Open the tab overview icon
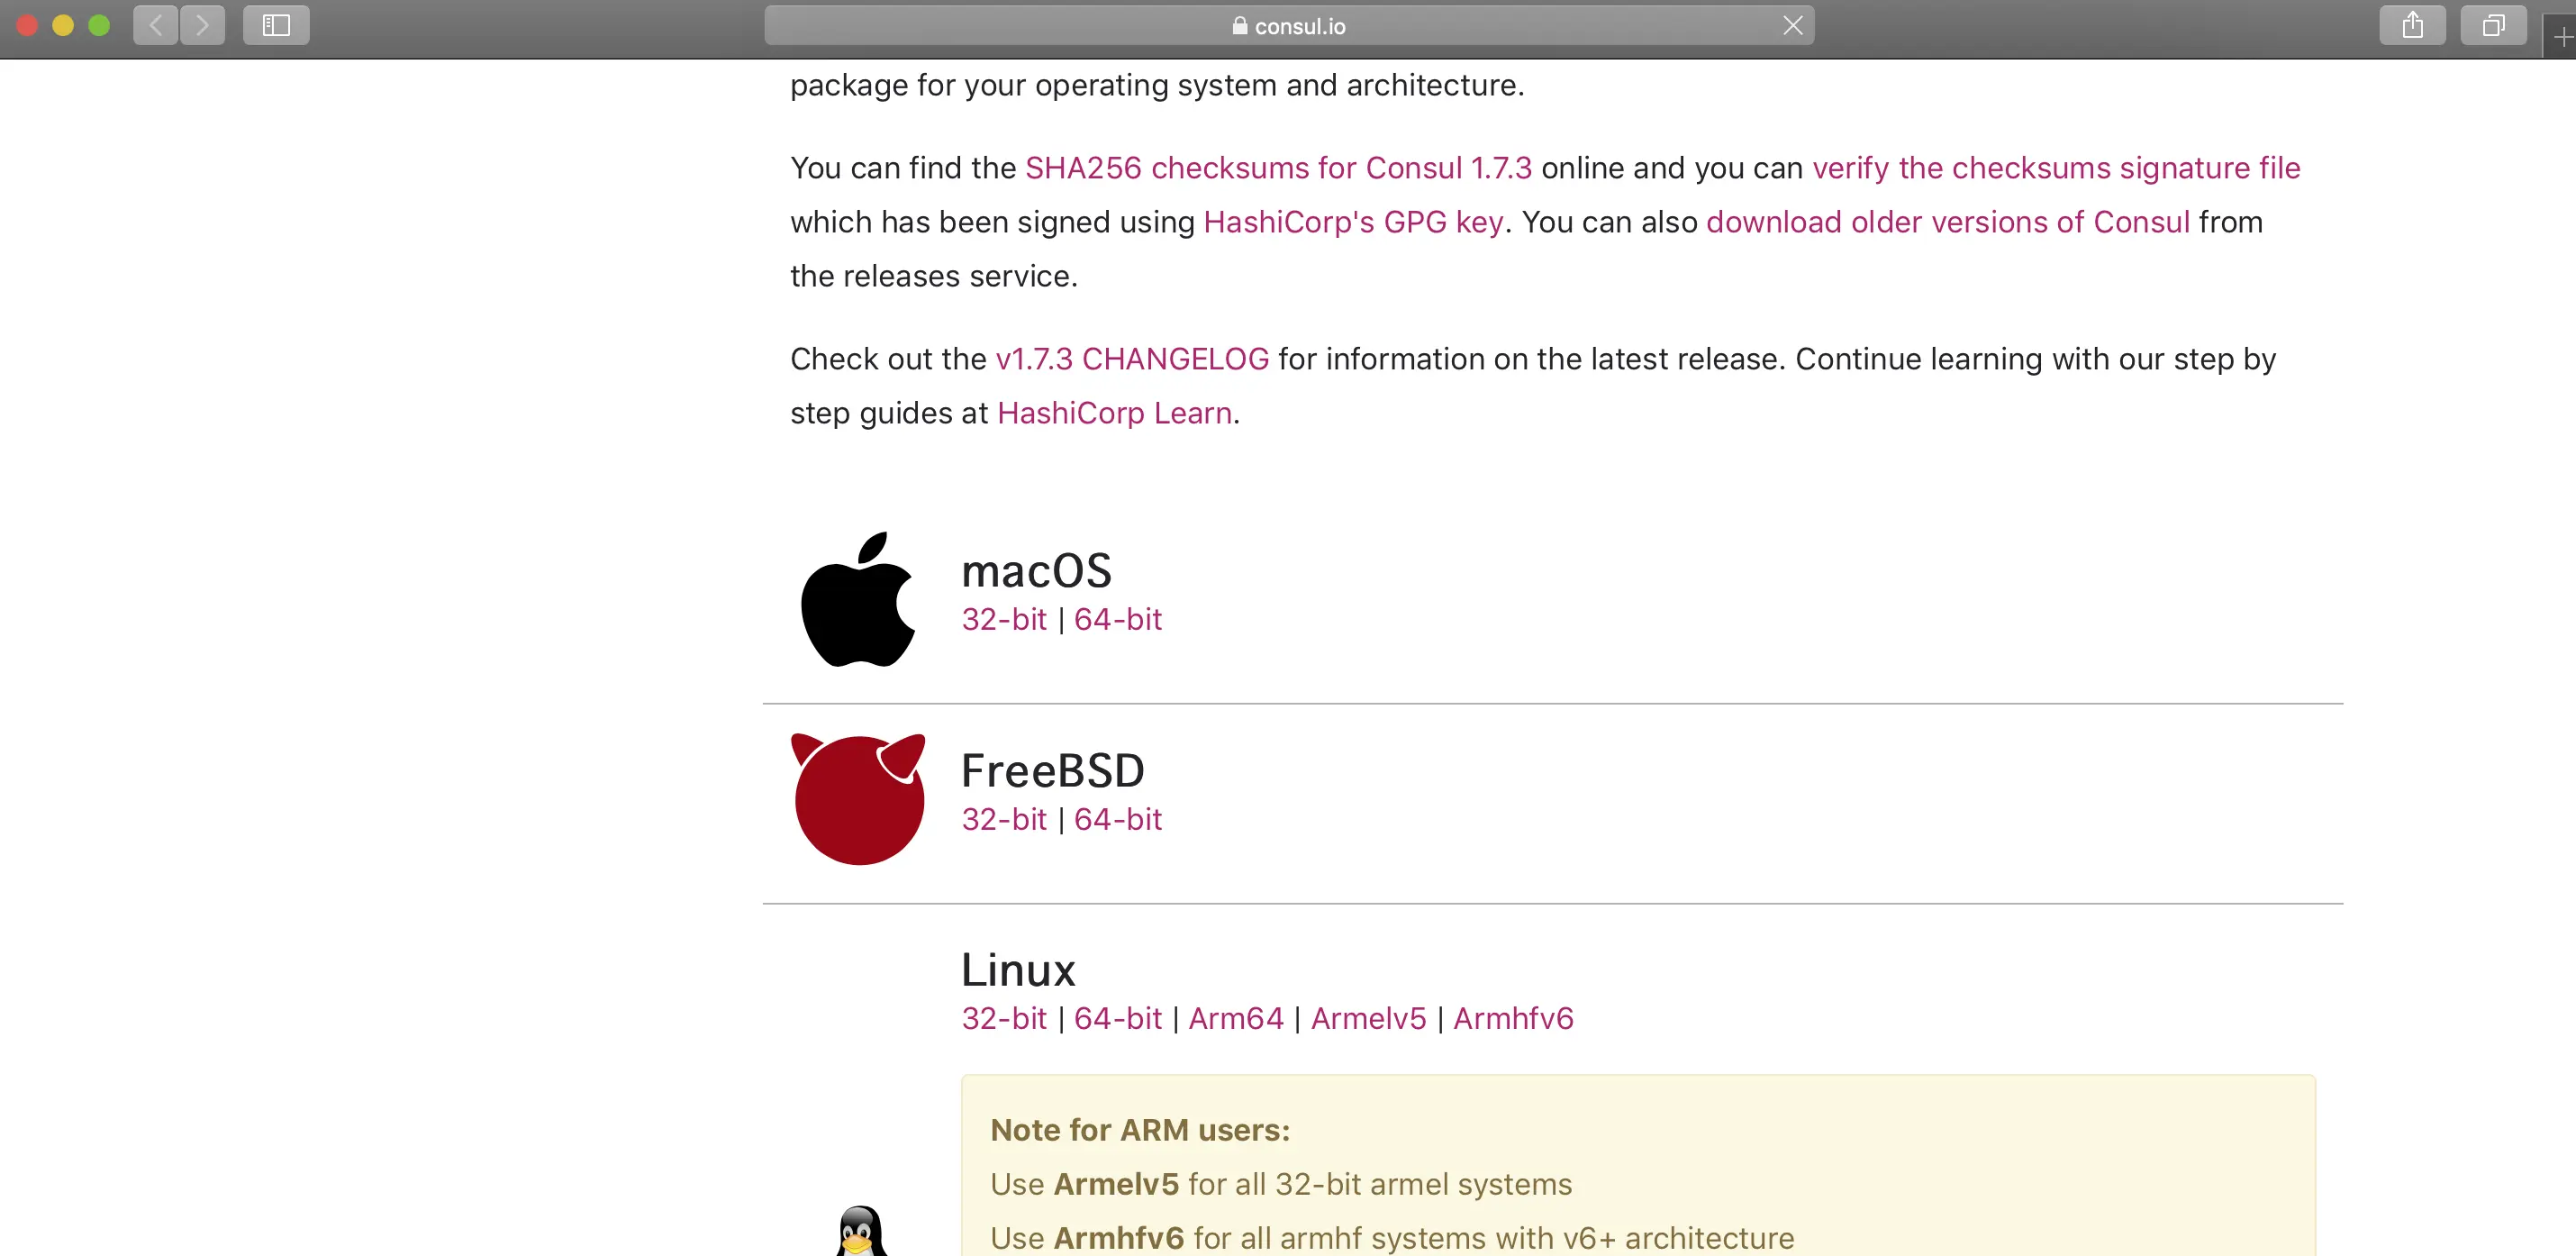The image size is (2576, 1256). pyautogui.click(x=2493, y=25)
